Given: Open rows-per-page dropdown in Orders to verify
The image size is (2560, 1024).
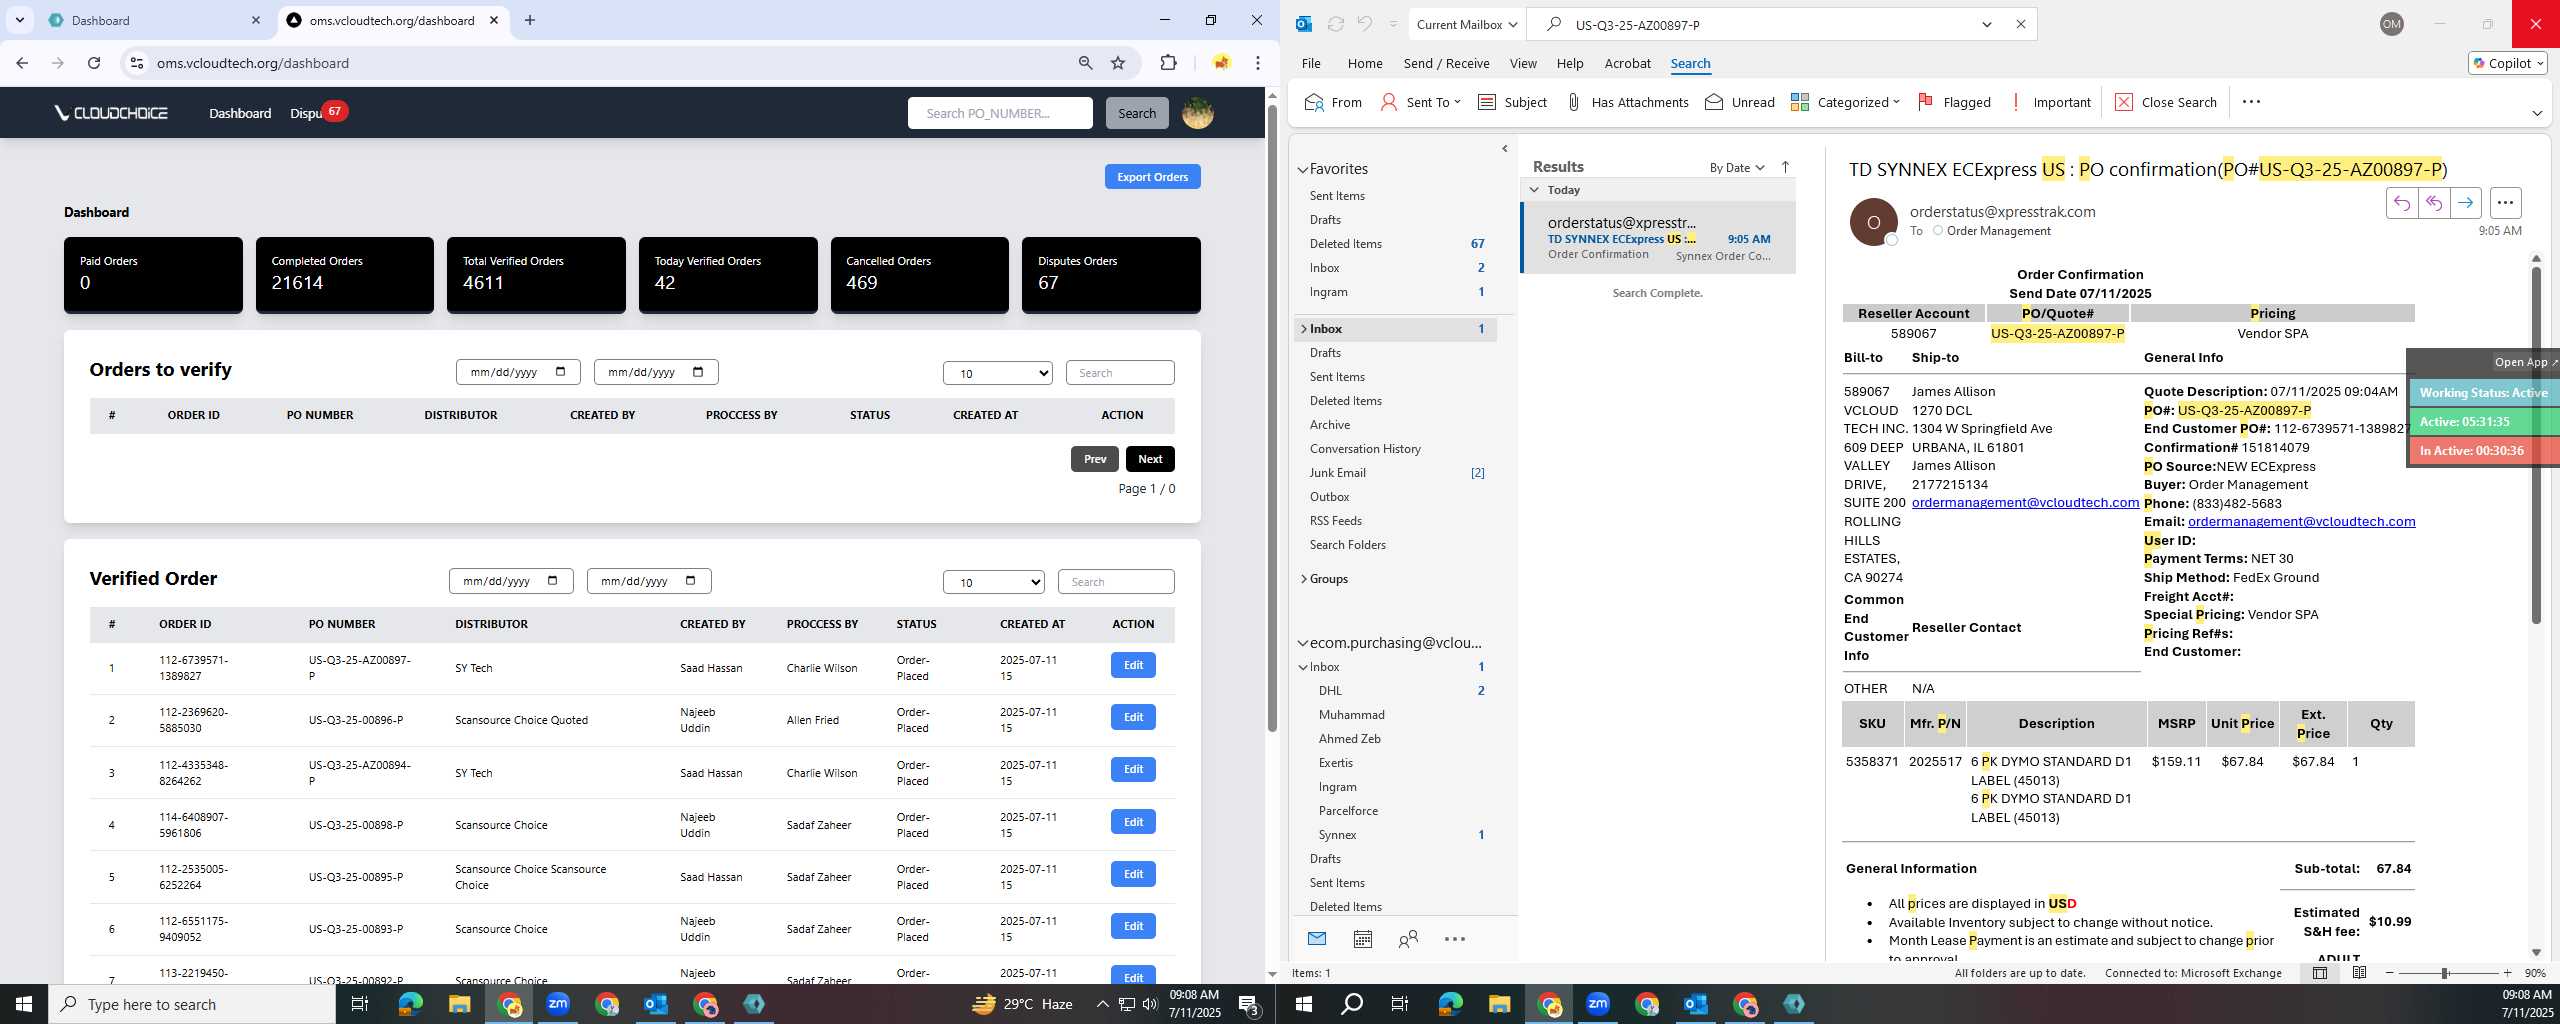Looking at the screenshot, I should point(997,373).
